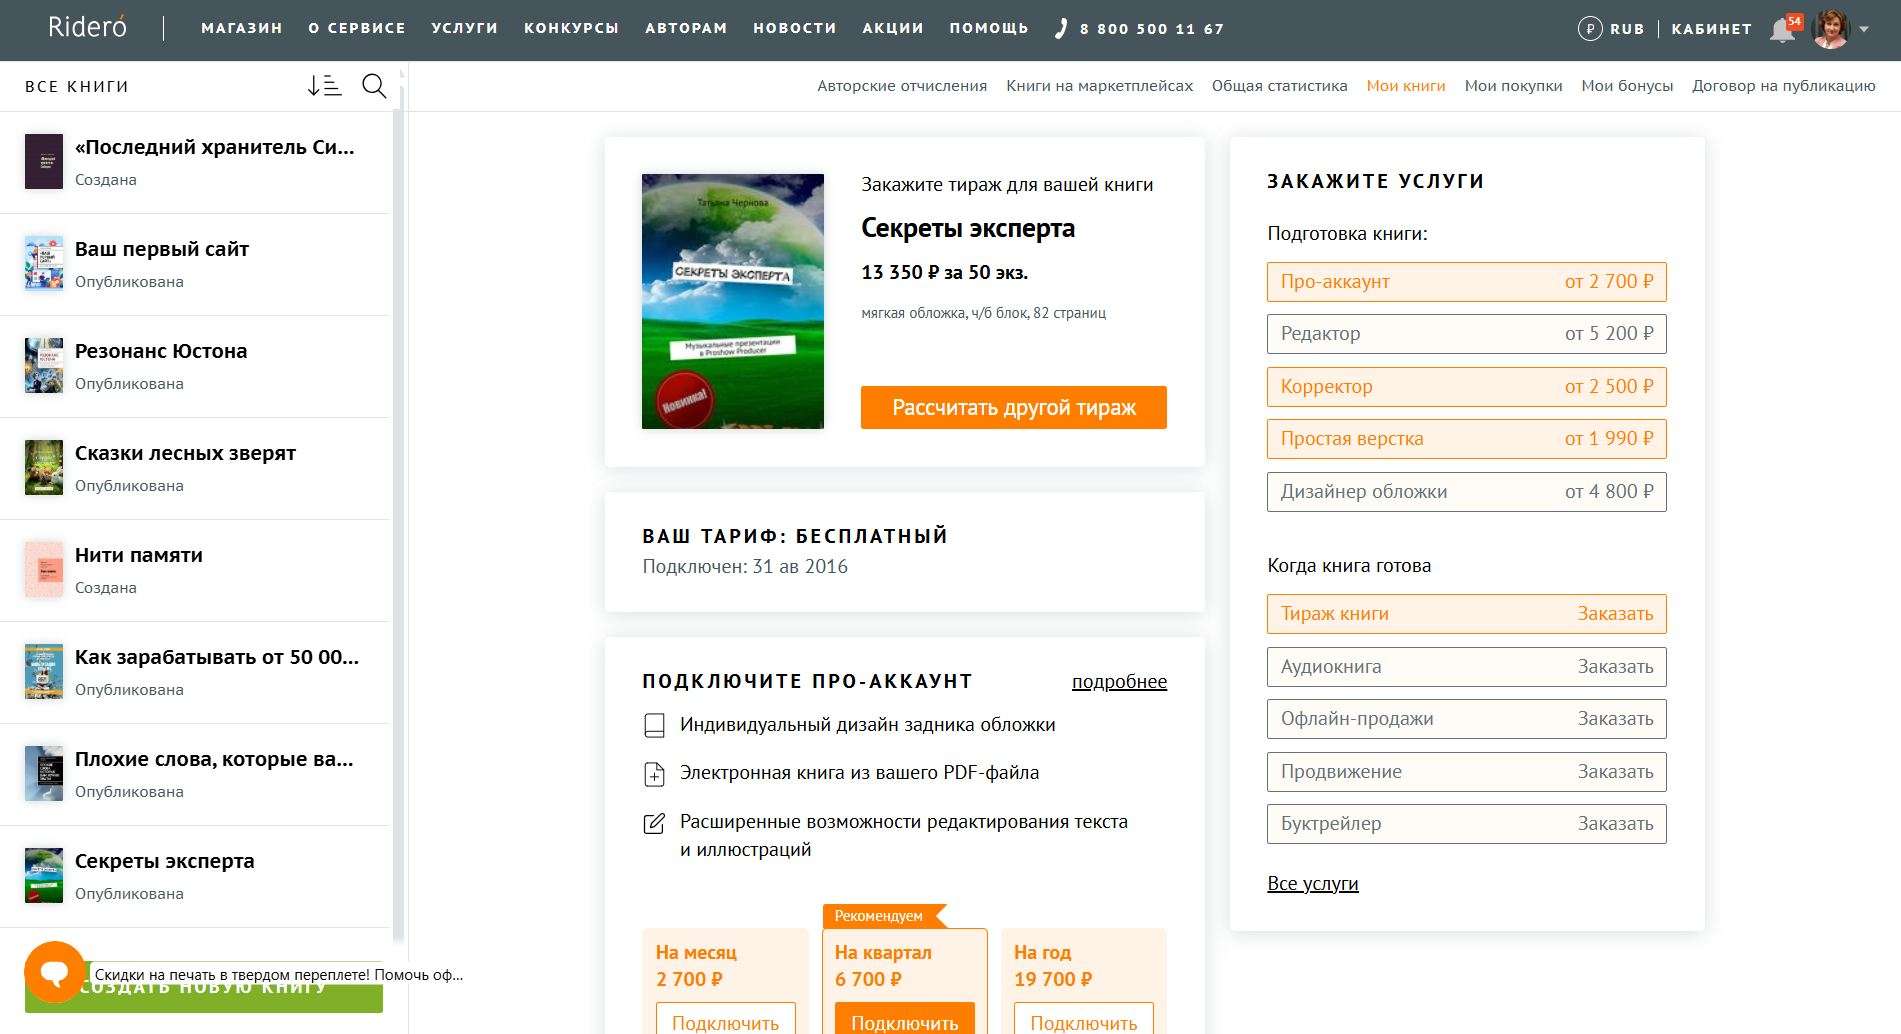Order the Буктрейлер service
Viewport: 1901px width, 1034px height.
[x=1466, y=824]
